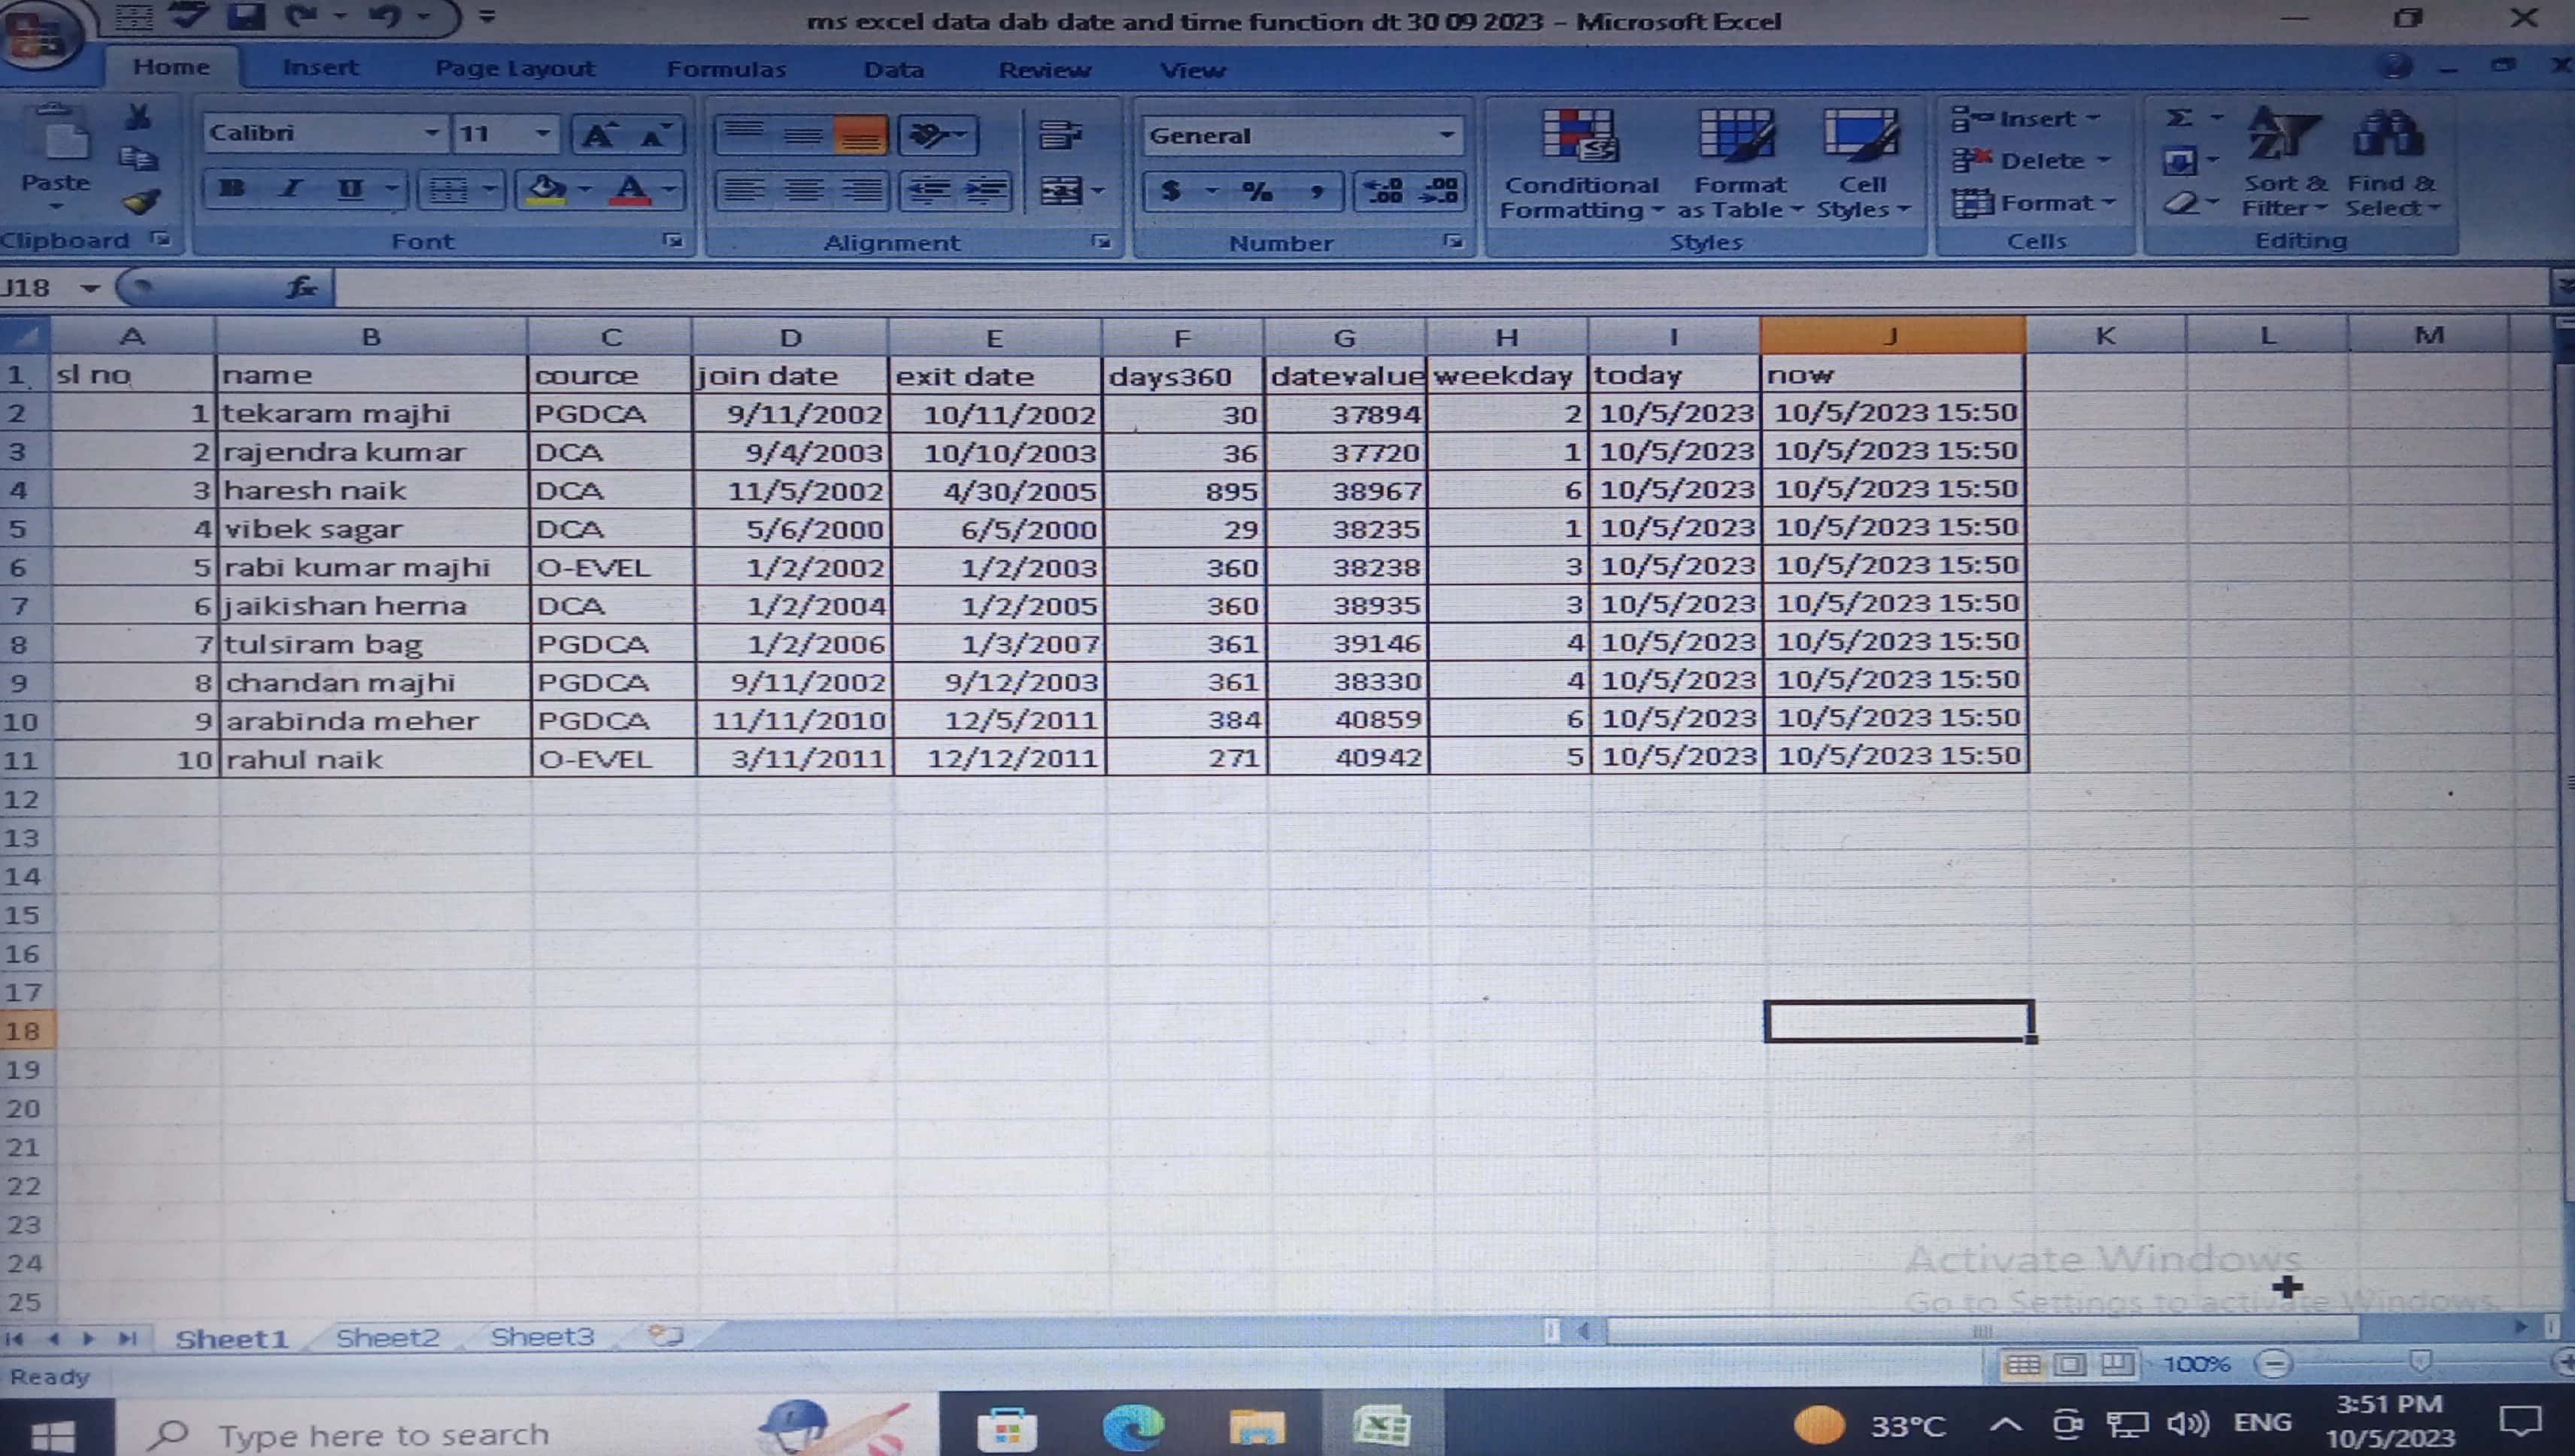Click the Windows taskbar search box
Viewport: 2575px width, 1456px height.
click(384, 1435)
